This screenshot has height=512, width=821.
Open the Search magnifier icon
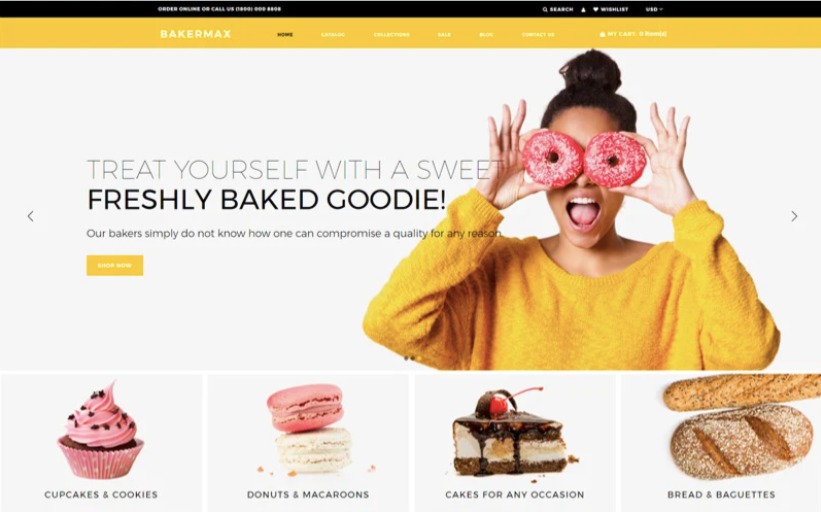(x=545, y=9)
